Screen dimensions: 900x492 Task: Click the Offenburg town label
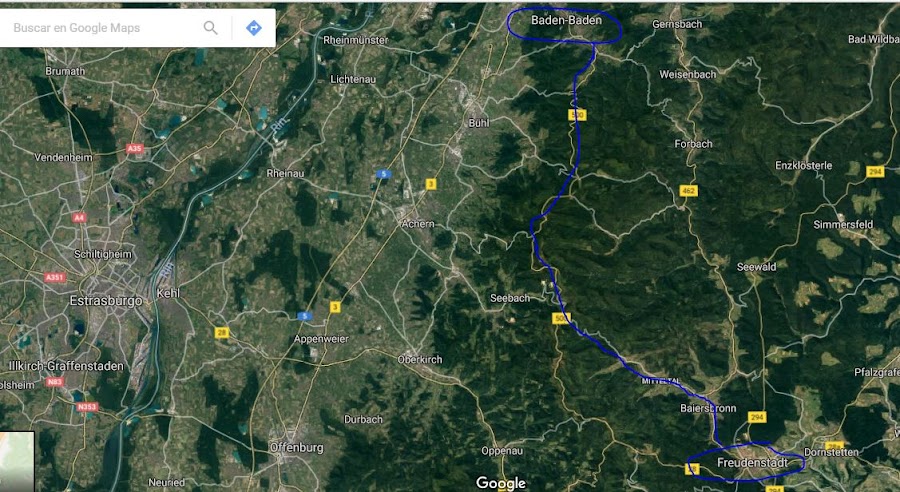[x=297, y=447]
